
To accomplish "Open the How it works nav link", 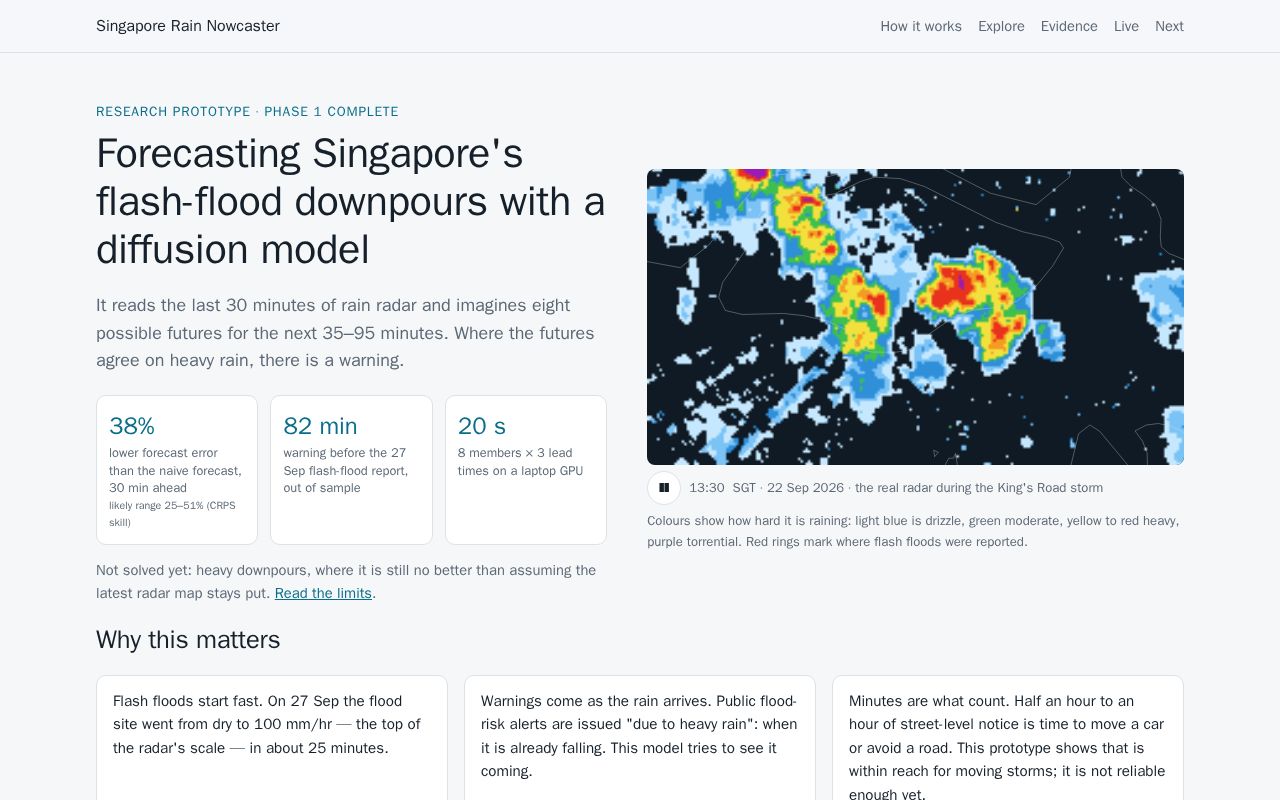I will coord(921,26).
